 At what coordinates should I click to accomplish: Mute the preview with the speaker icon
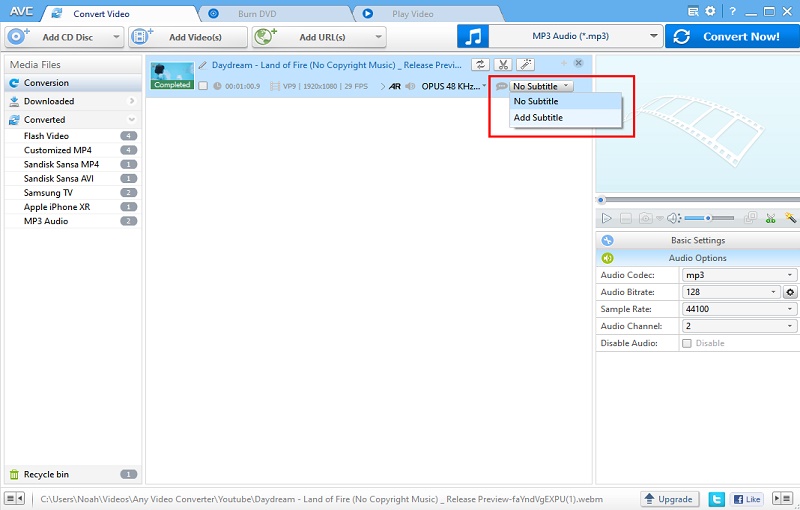tap(673, 218)
